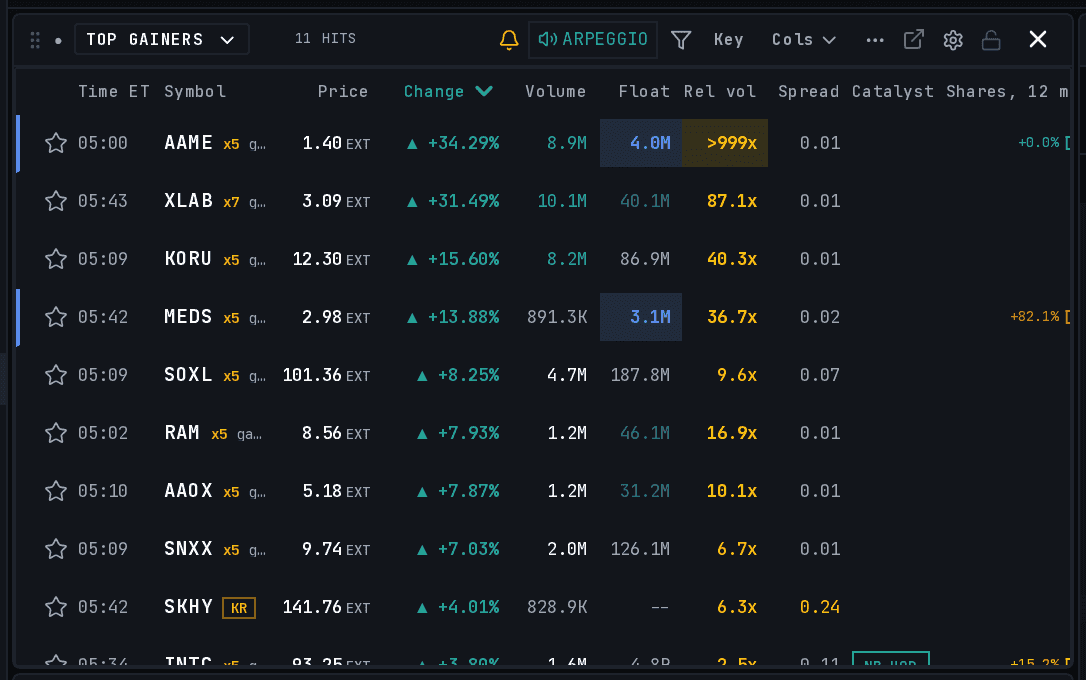Star the AAOX row

tap(56, 491)
